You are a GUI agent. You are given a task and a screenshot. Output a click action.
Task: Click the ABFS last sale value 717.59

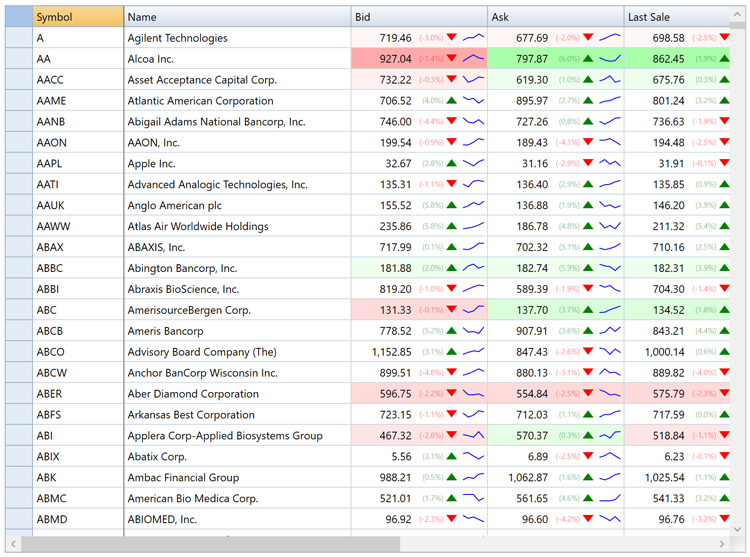[669, 415]
